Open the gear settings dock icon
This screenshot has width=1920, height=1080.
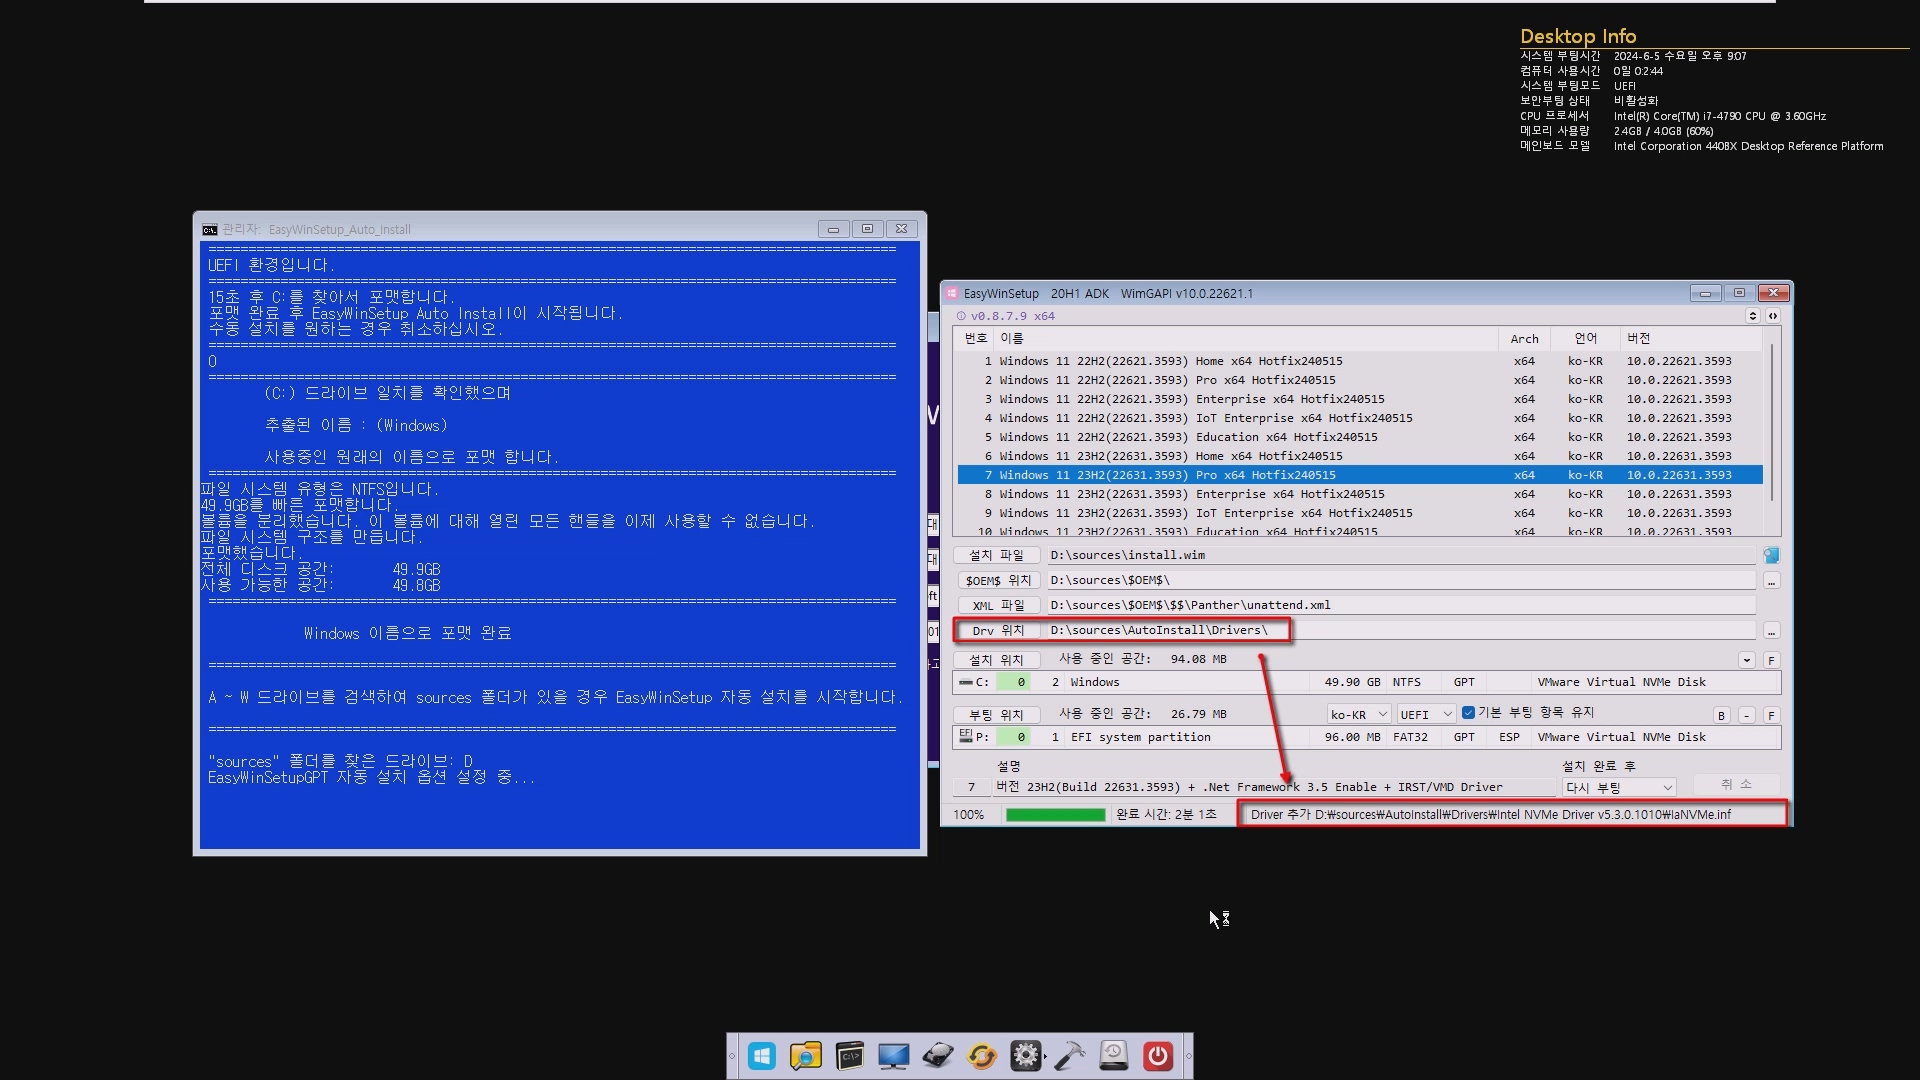click(x=1025, y=1056)
